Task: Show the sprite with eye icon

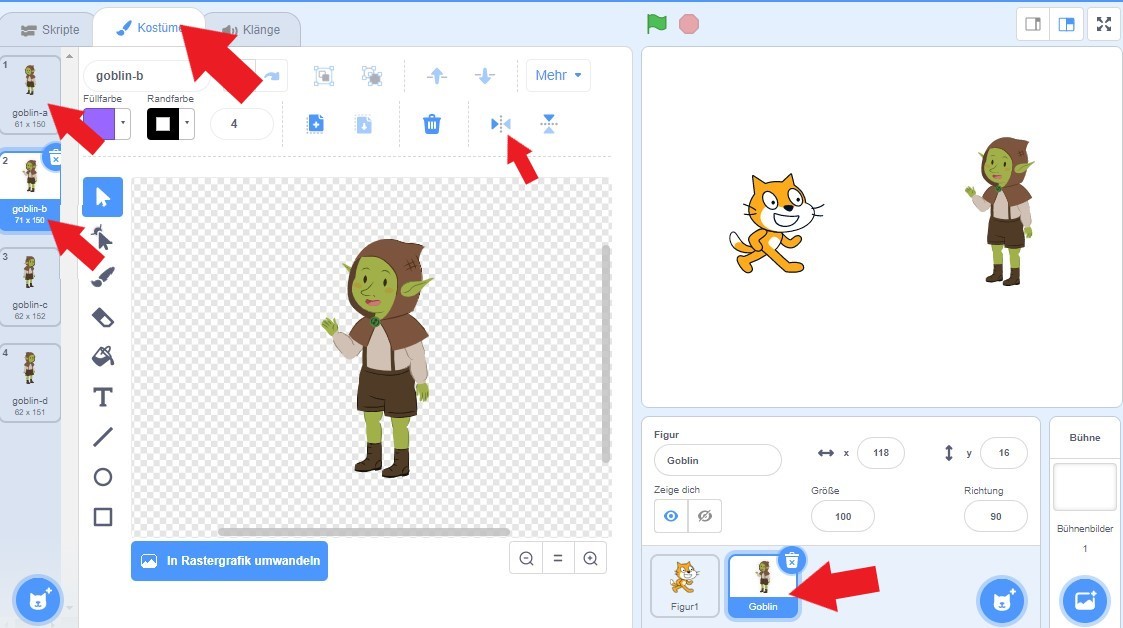Action: [x=671, y=516]
